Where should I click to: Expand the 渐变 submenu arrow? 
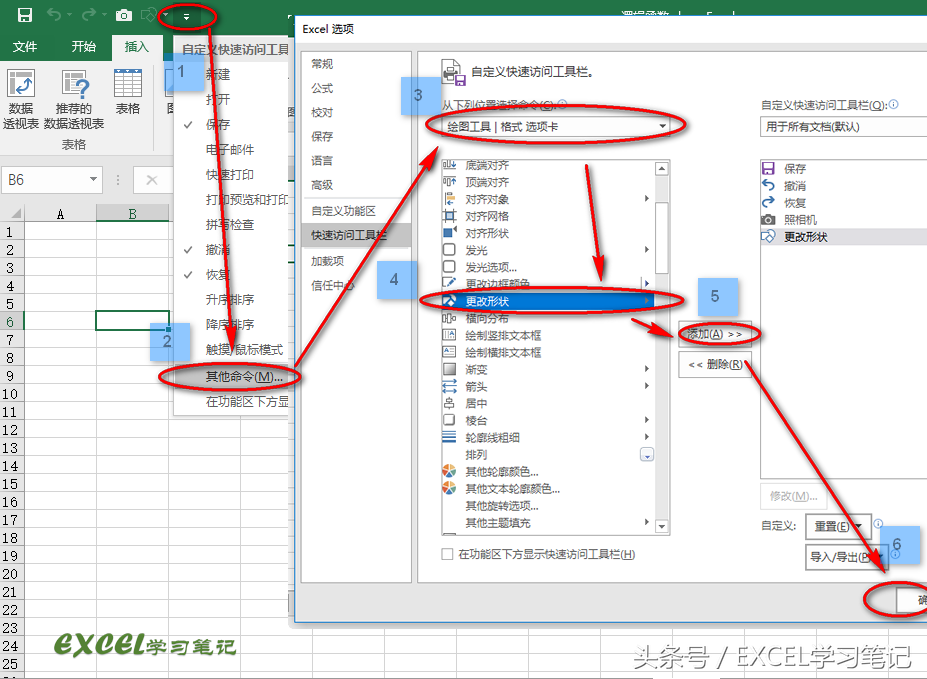[x=647, y=369]
